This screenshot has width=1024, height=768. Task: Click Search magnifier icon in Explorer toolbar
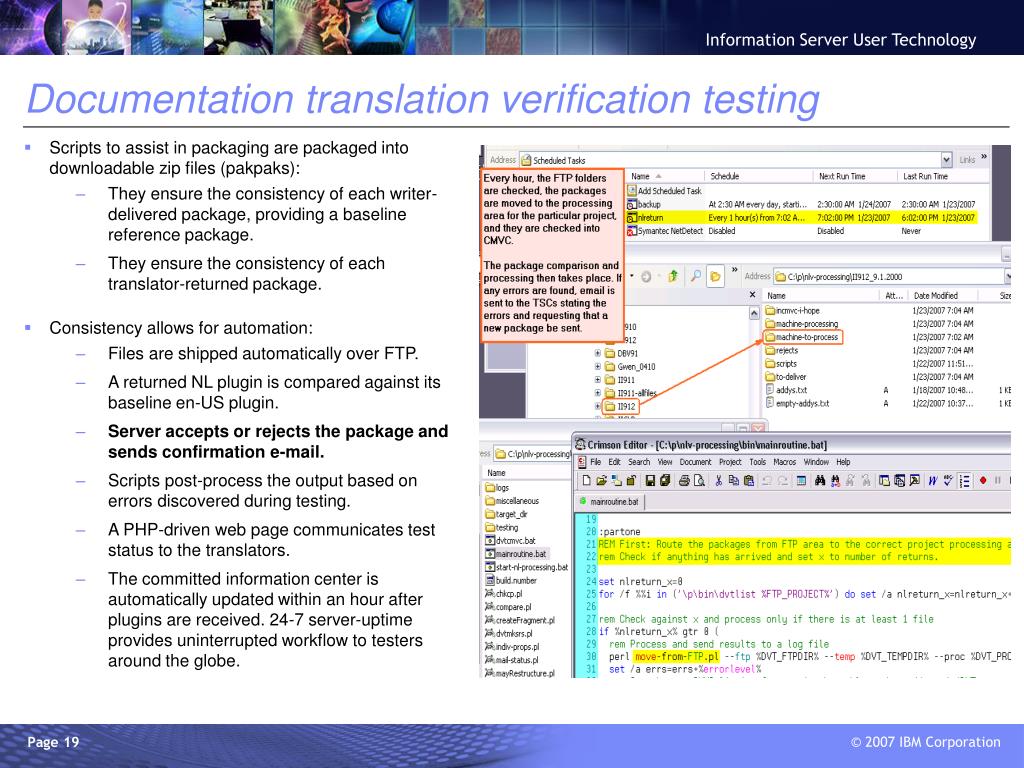click(x=696, y=276)
